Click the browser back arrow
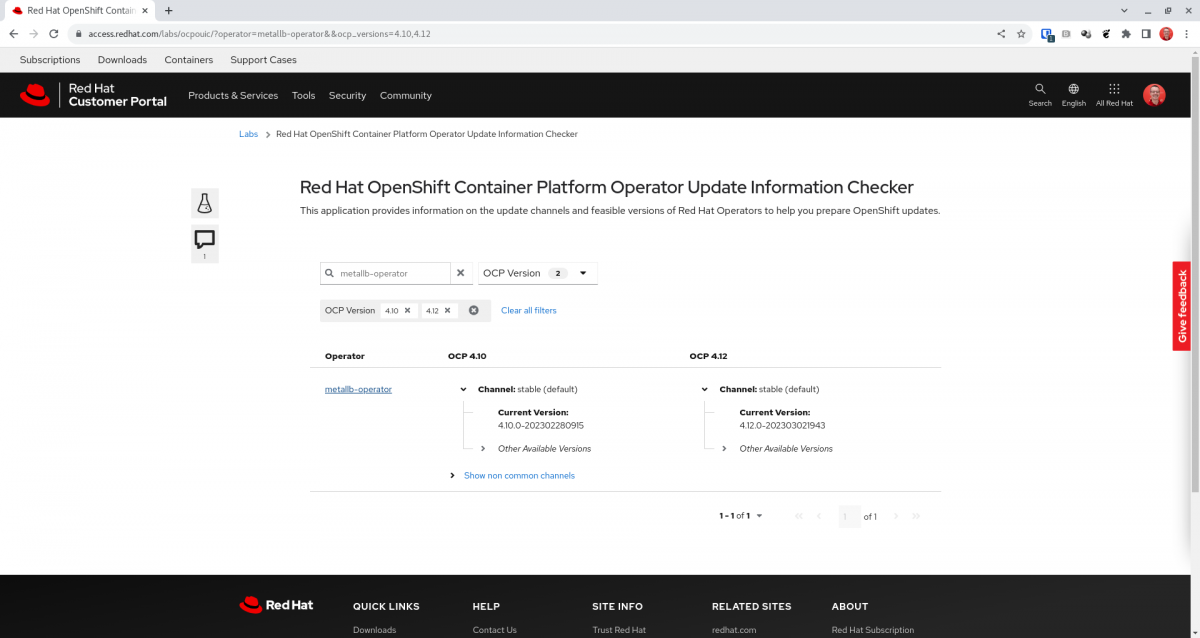Screen dimensions: 1200x638 [x=13, y=33]
